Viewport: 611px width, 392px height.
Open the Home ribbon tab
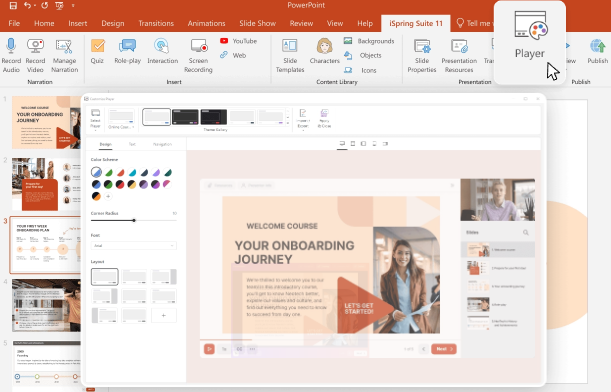click(x=44, y=23)
